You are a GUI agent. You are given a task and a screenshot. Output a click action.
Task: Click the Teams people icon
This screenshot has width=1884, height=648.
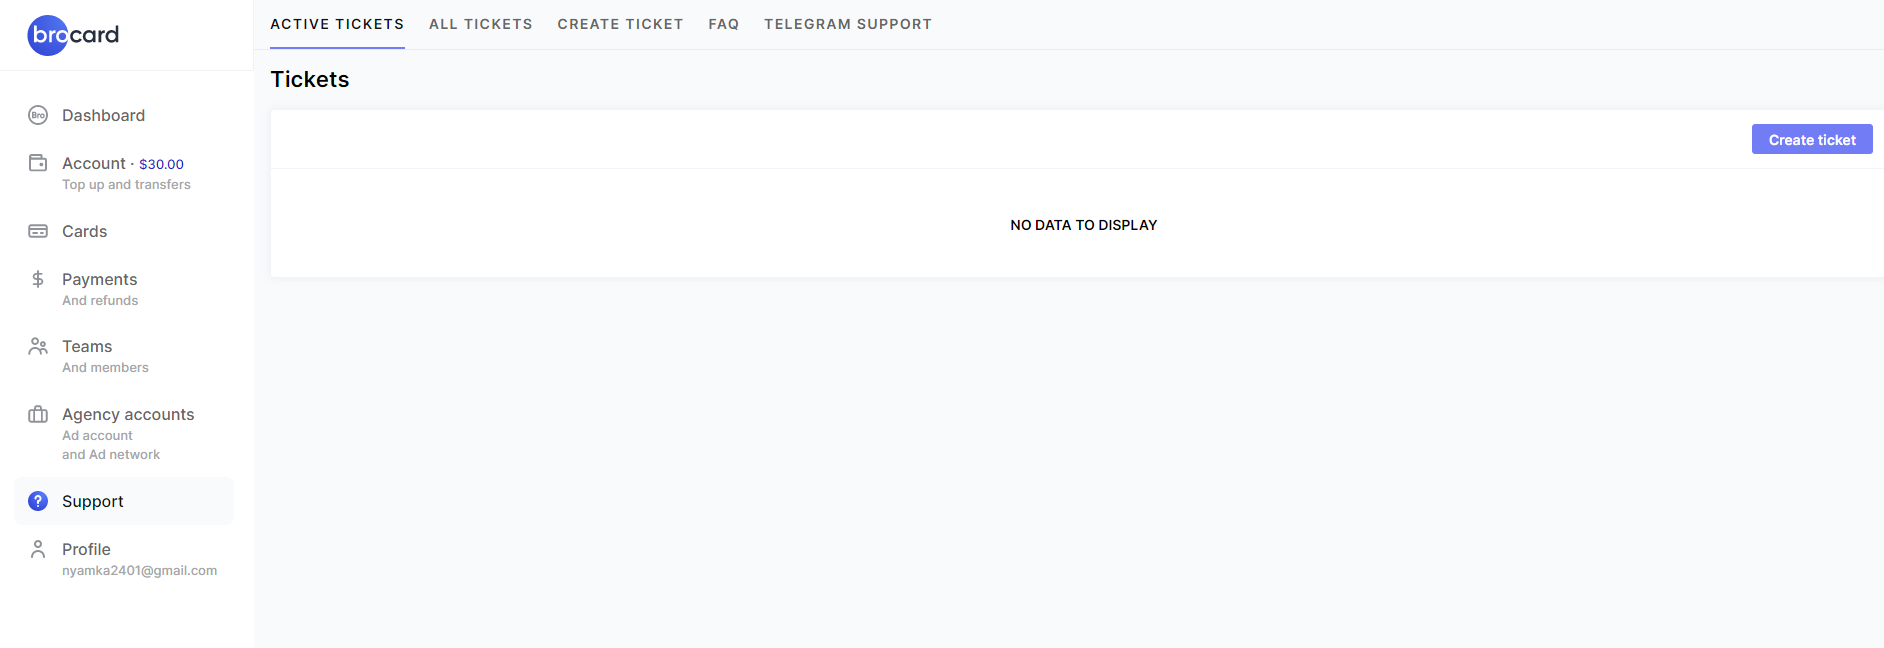coord(38,346)
